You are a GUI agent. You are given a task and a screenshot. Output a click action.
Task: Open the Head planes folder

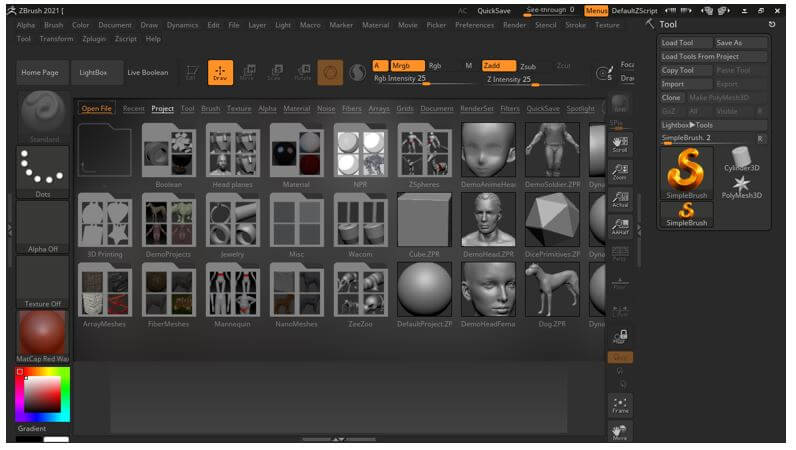click(x=233, y=155)
